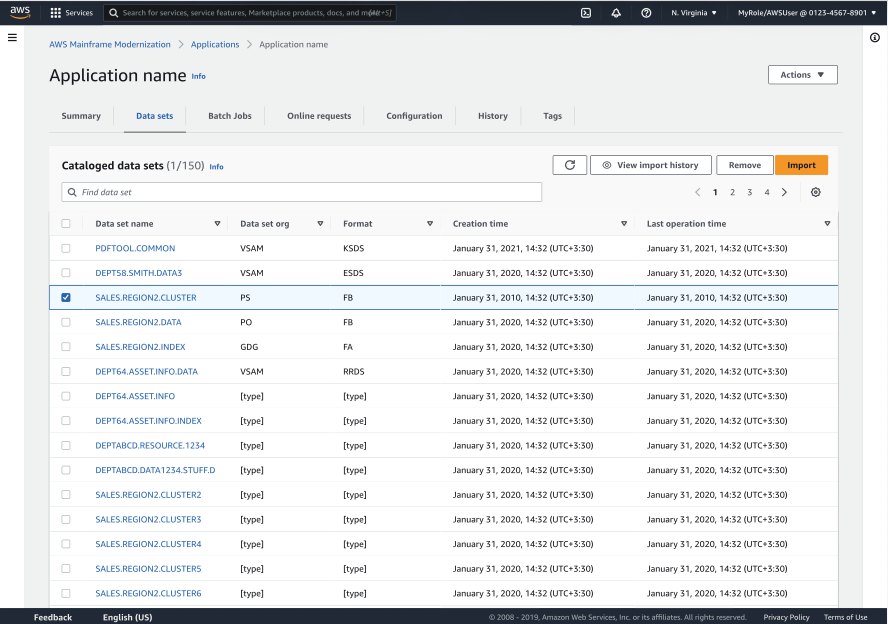Image resolution: width=888 pixels, height=624 pixels.
Task: Refresh the cataloged data sets table
Action: [569, 165]
